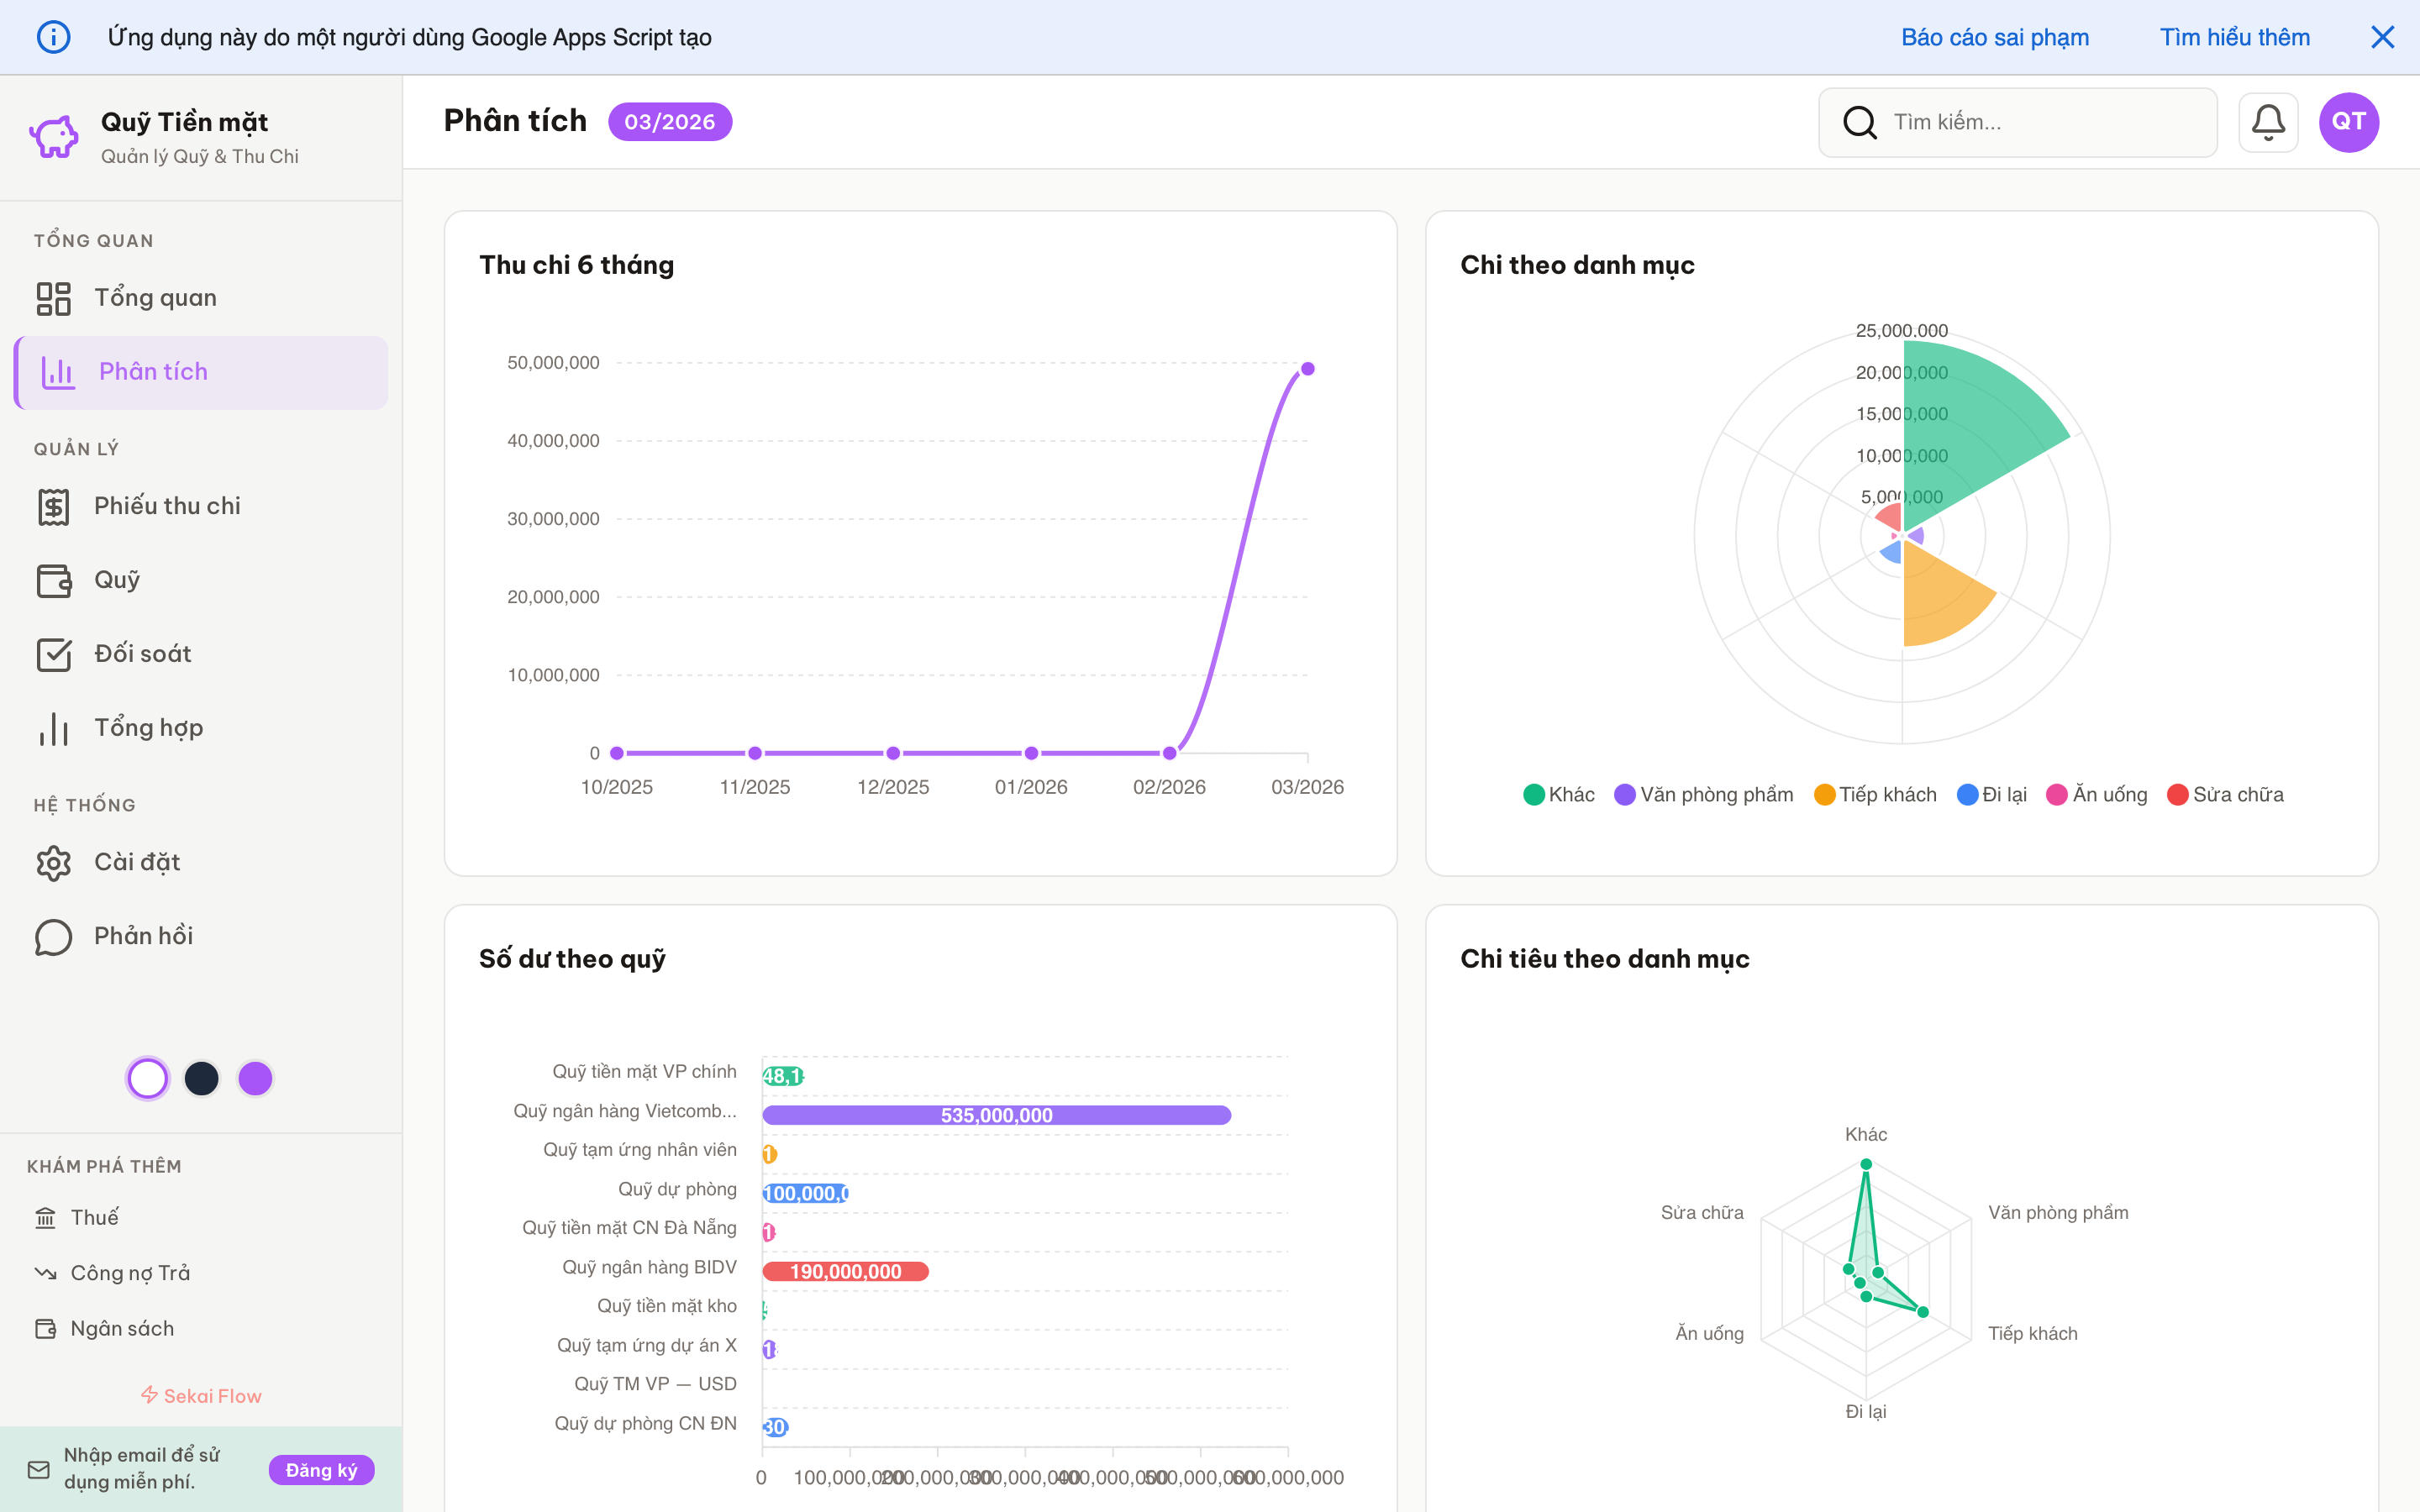Viewport: 2420px width, 1512px height.
Task: Open Báo cáo sai phạm link
Action: 1994,38
